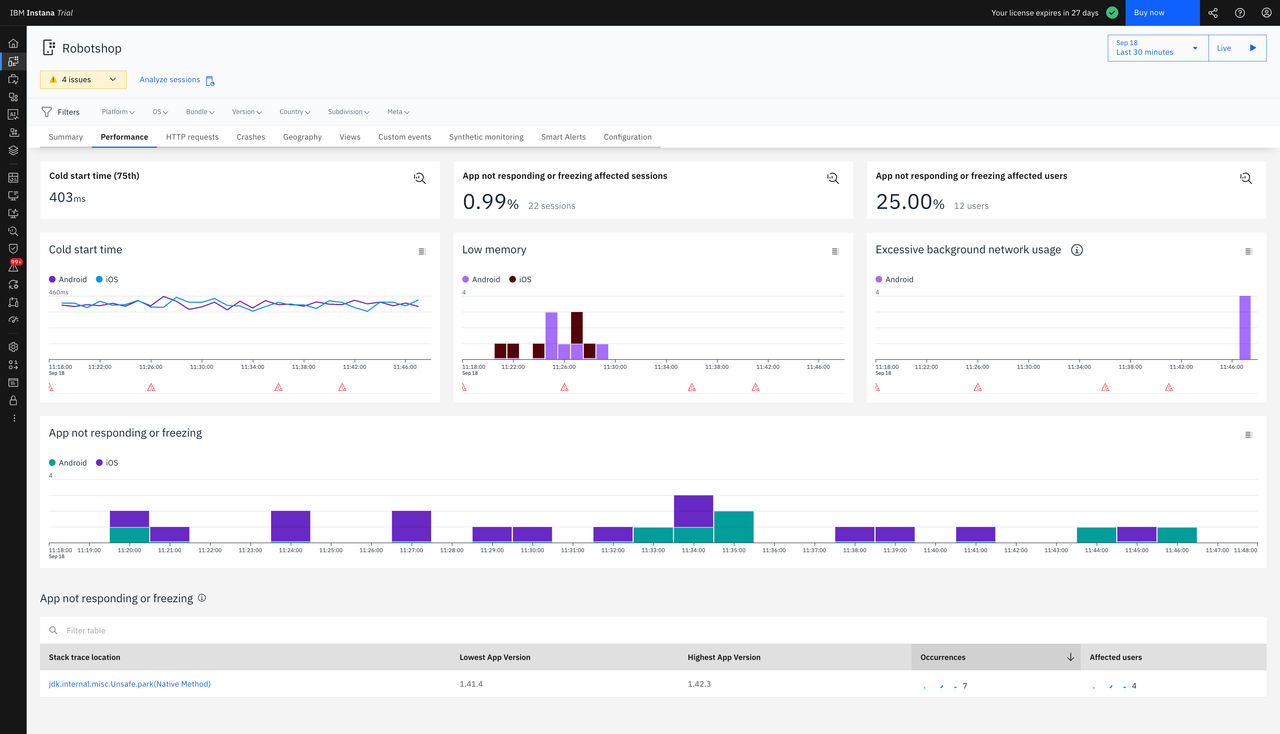Click the Buy now button
The width and height of the screenshot is (1280, 734).
click(x=1162, y=13)
